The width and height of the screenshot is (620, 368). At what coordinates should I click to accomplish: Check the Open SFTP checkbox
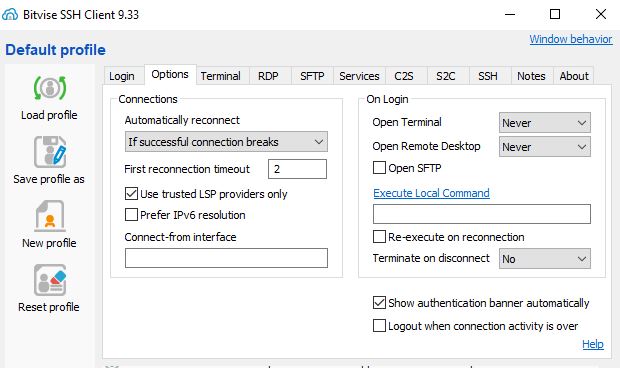tap(379, 168)
